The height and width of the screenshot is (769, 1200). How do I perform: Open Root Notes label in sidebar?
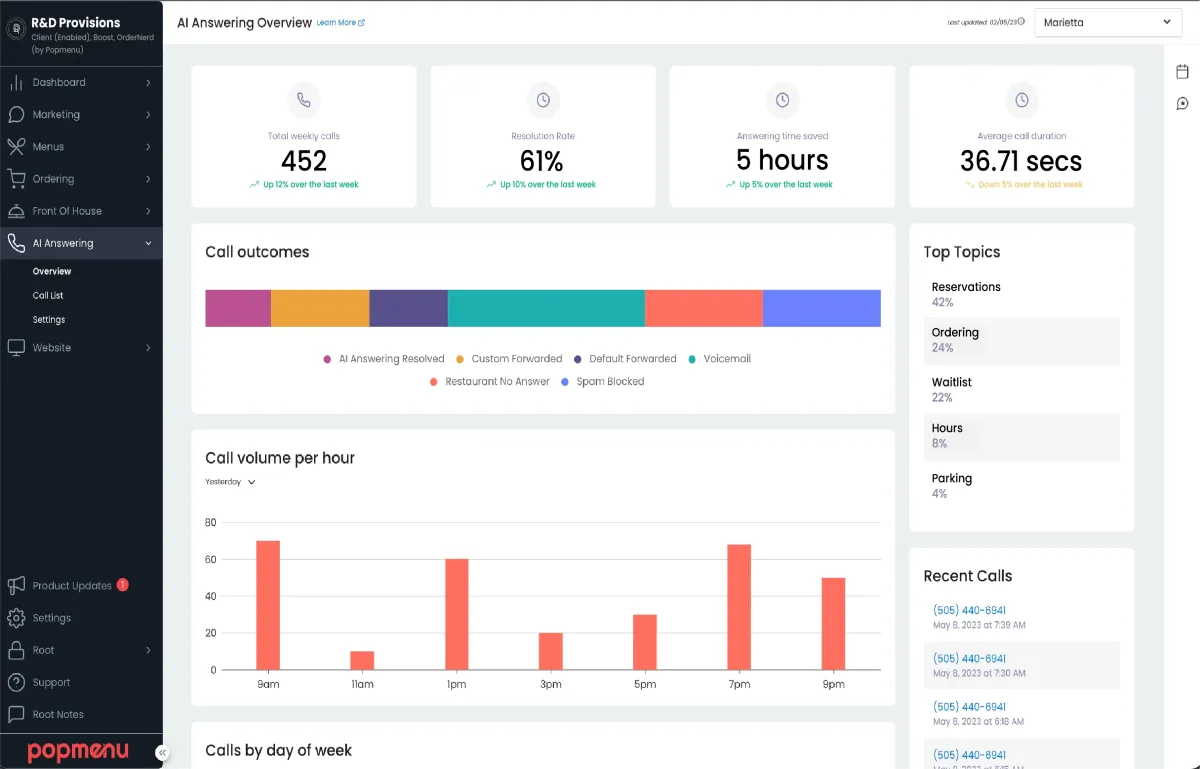58,714
